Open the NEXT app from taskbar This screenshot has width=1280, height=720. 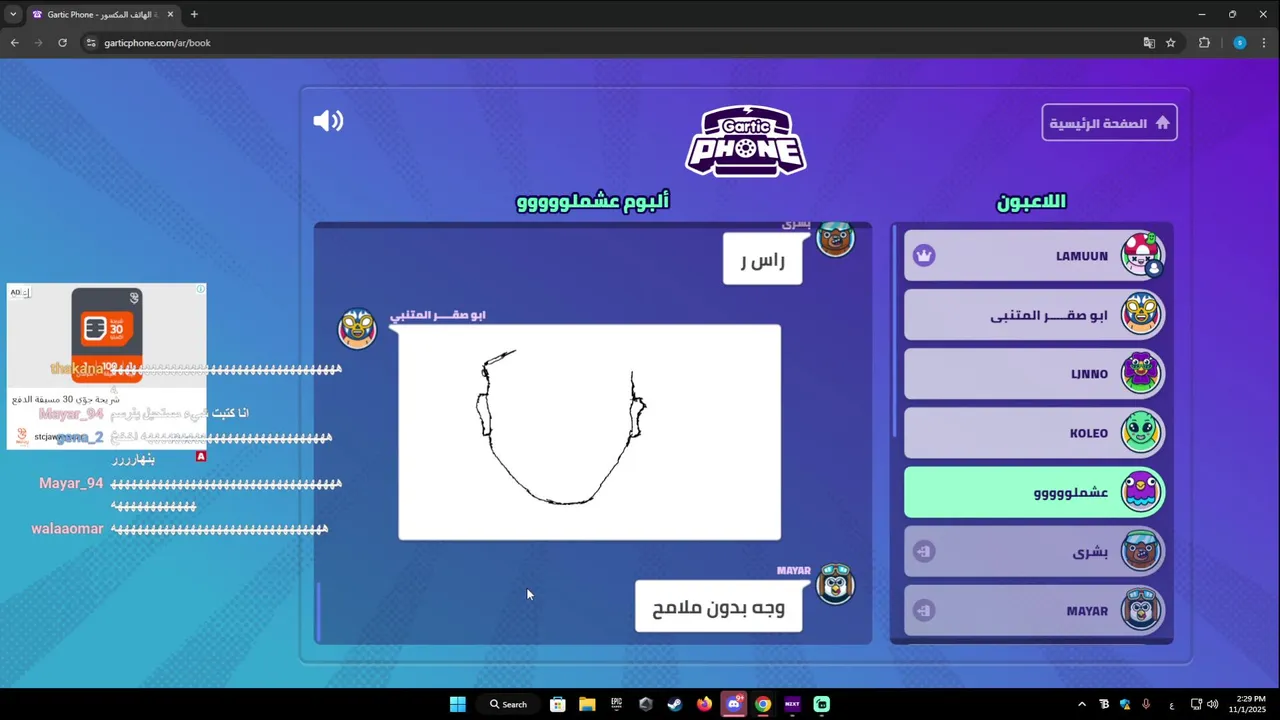(792, 704)
